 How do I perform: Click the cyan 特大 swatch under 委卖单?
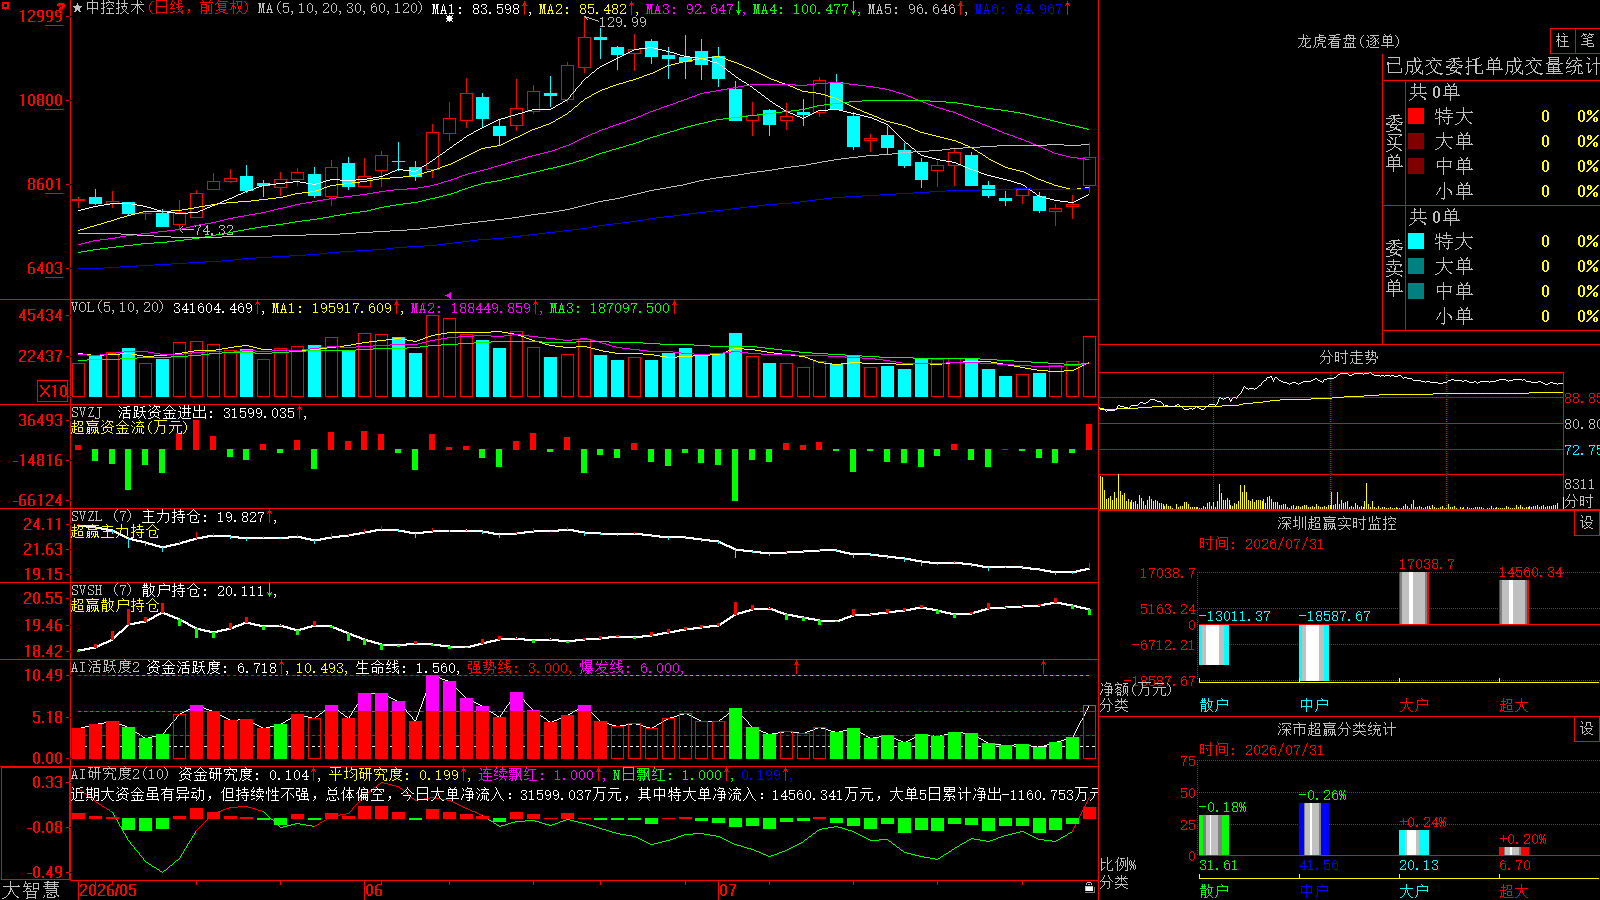[1416, 241]
